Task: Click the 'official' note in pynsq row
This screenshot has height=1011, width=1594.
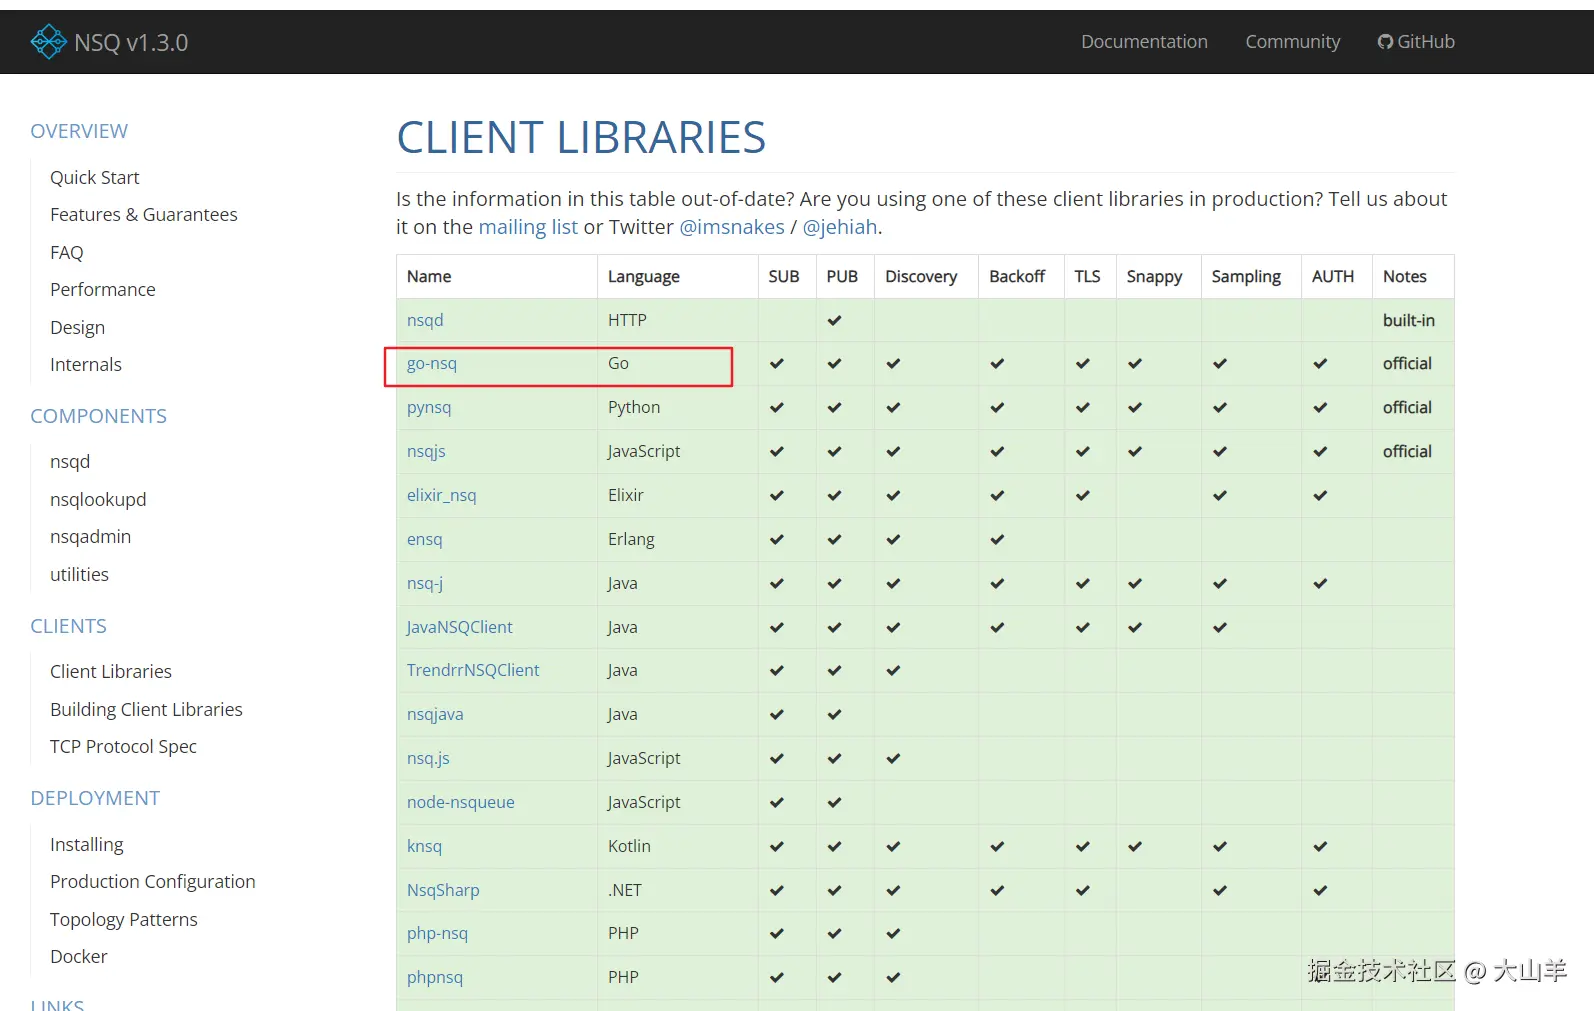Action: [x=1407, y=408]
